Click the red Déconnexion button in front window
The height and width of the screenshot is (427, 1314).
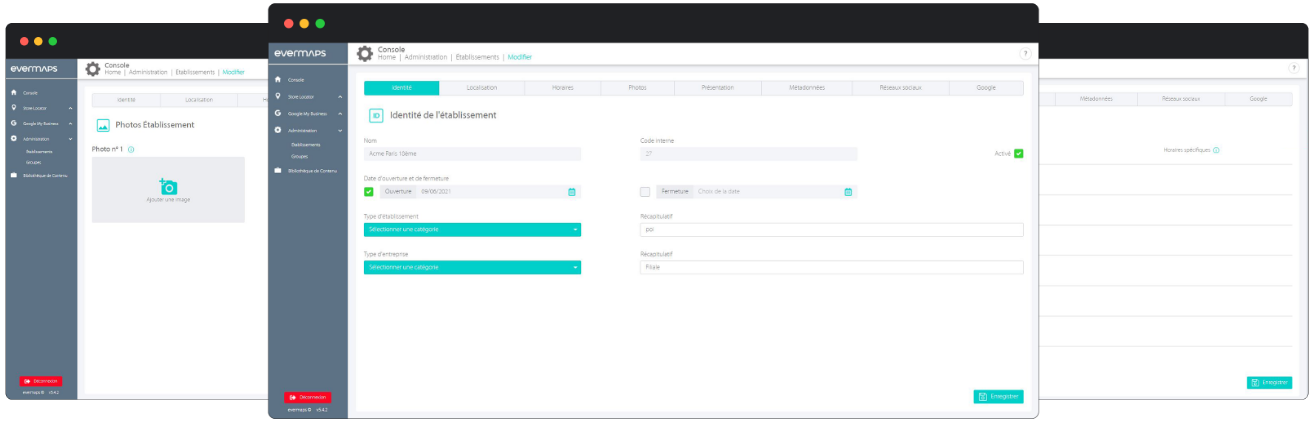(x=307, y=397)
